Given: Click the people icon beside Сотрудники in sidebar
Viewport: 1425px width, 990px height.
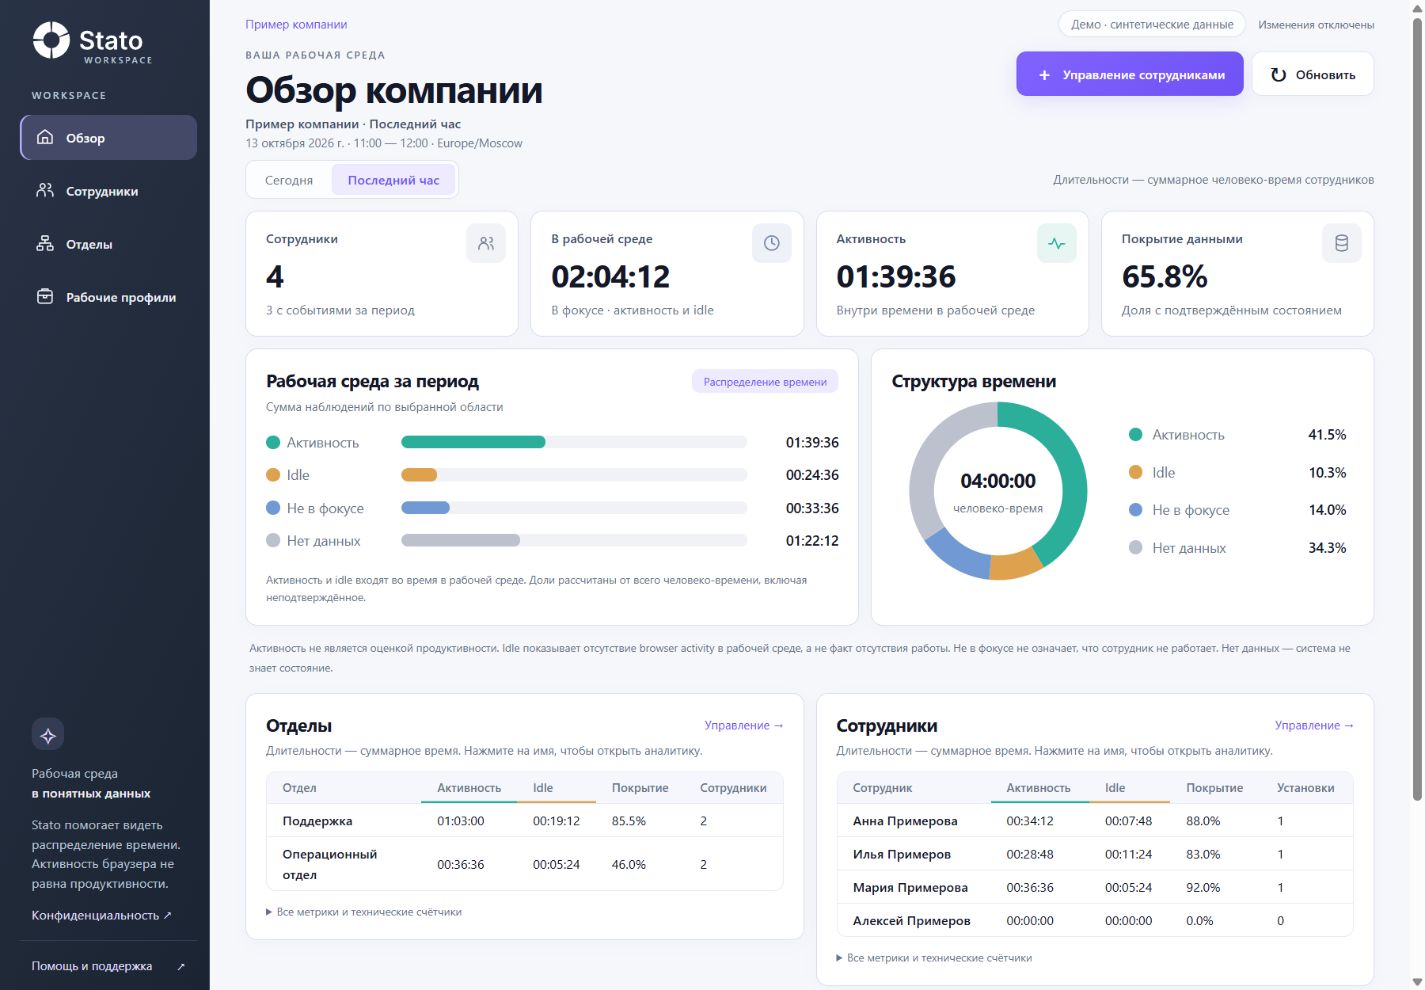Looking at the screenshot, I should tap(45, 190).
